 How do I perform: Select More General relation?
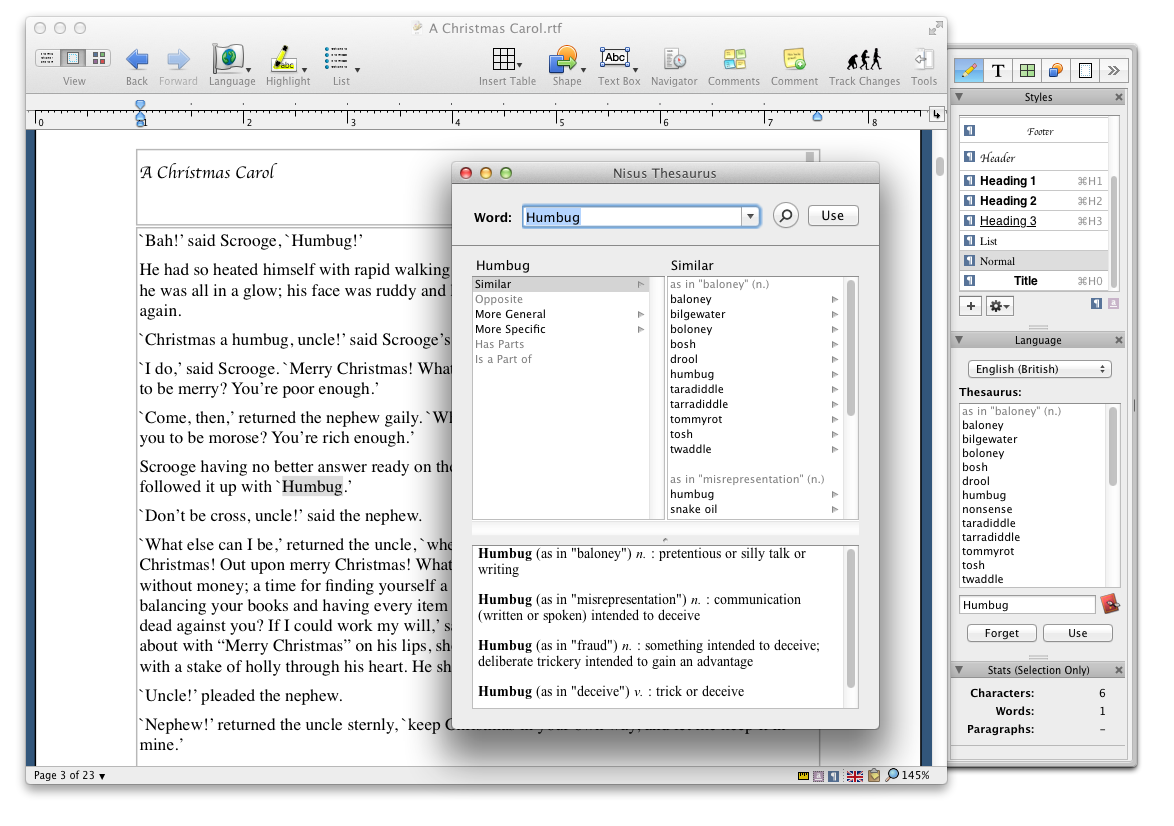[x=559, y=315]
